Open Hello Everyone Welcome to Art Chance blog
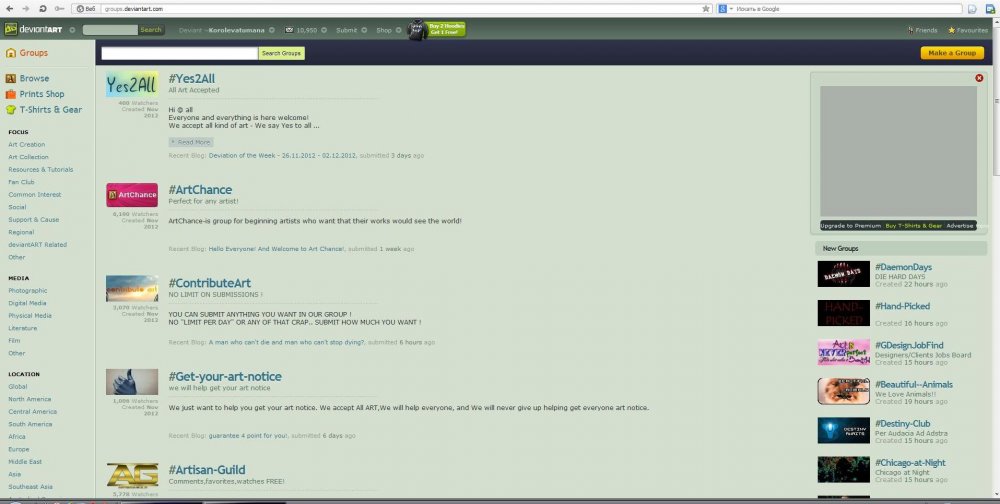 click(277, 249)
